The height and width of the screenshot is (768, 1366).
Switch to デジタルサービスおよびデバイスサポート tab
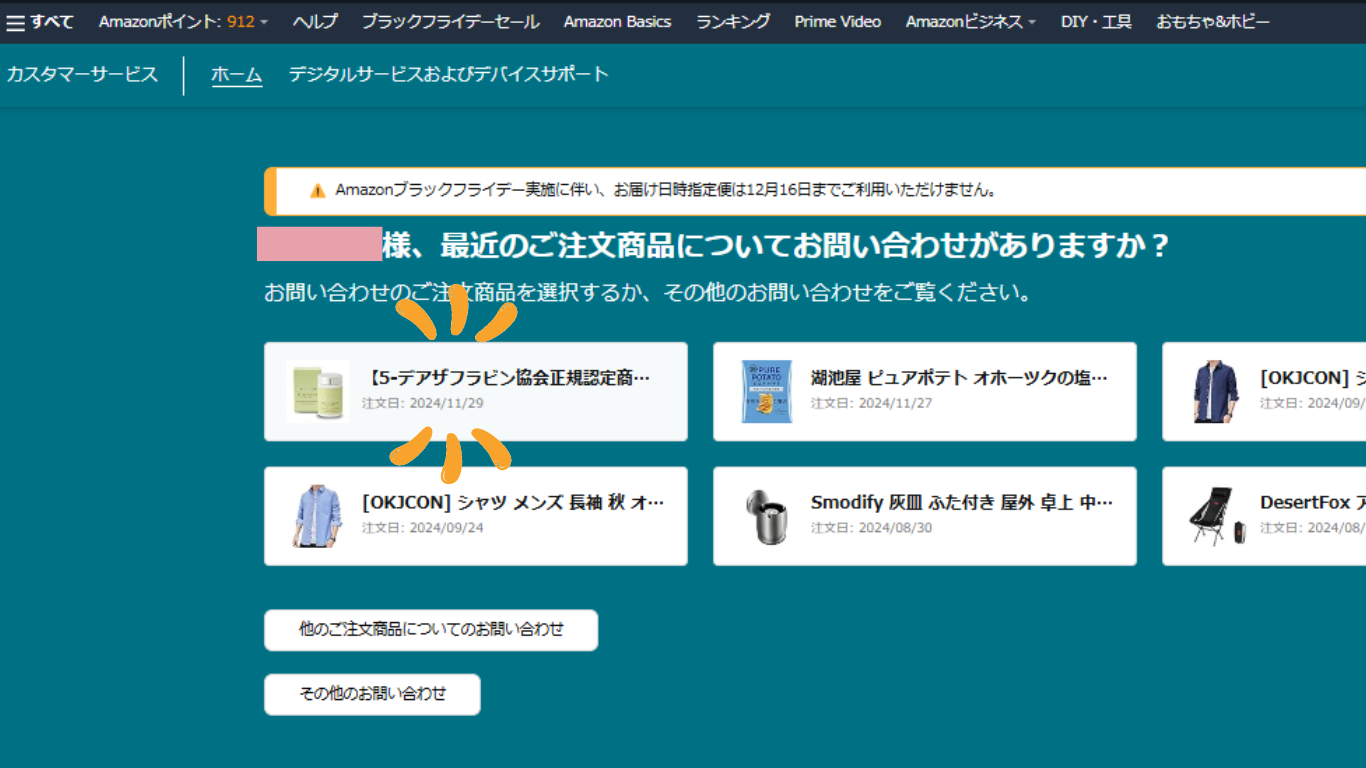pyautogui.click(x=448, y=74)
